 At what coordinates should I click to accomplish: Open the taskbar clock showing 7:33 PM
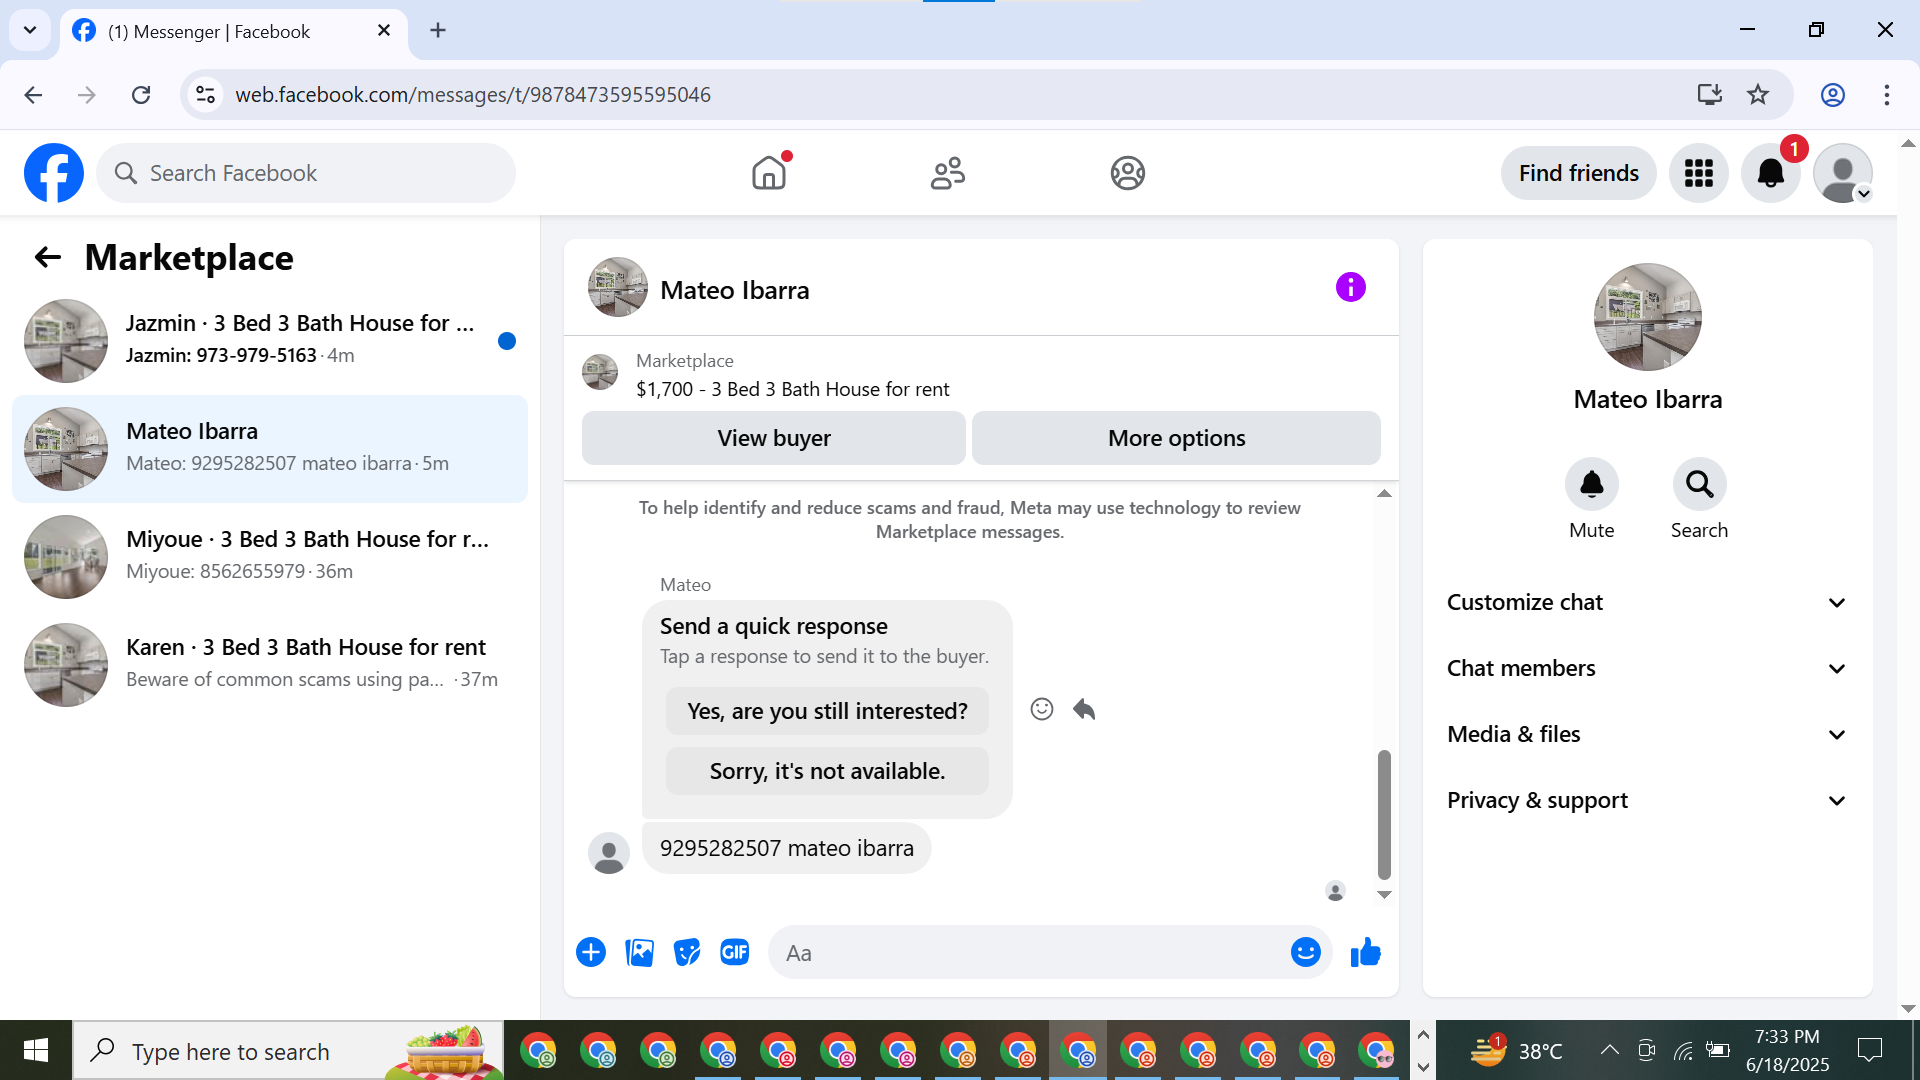(x=1787, y=1050)
